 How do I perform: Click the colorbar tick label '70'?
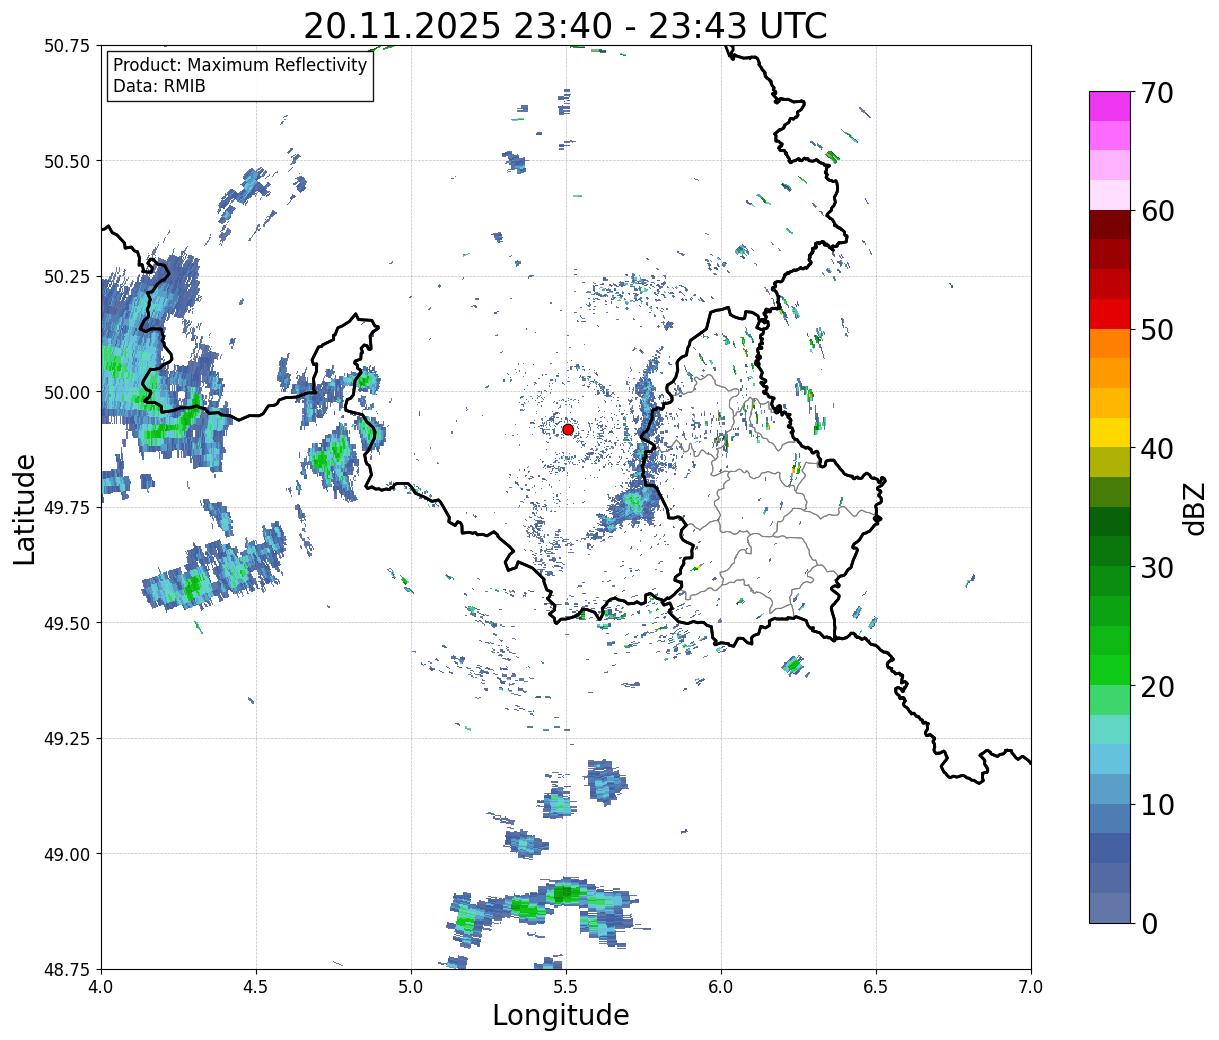(x=1158, y=93)
